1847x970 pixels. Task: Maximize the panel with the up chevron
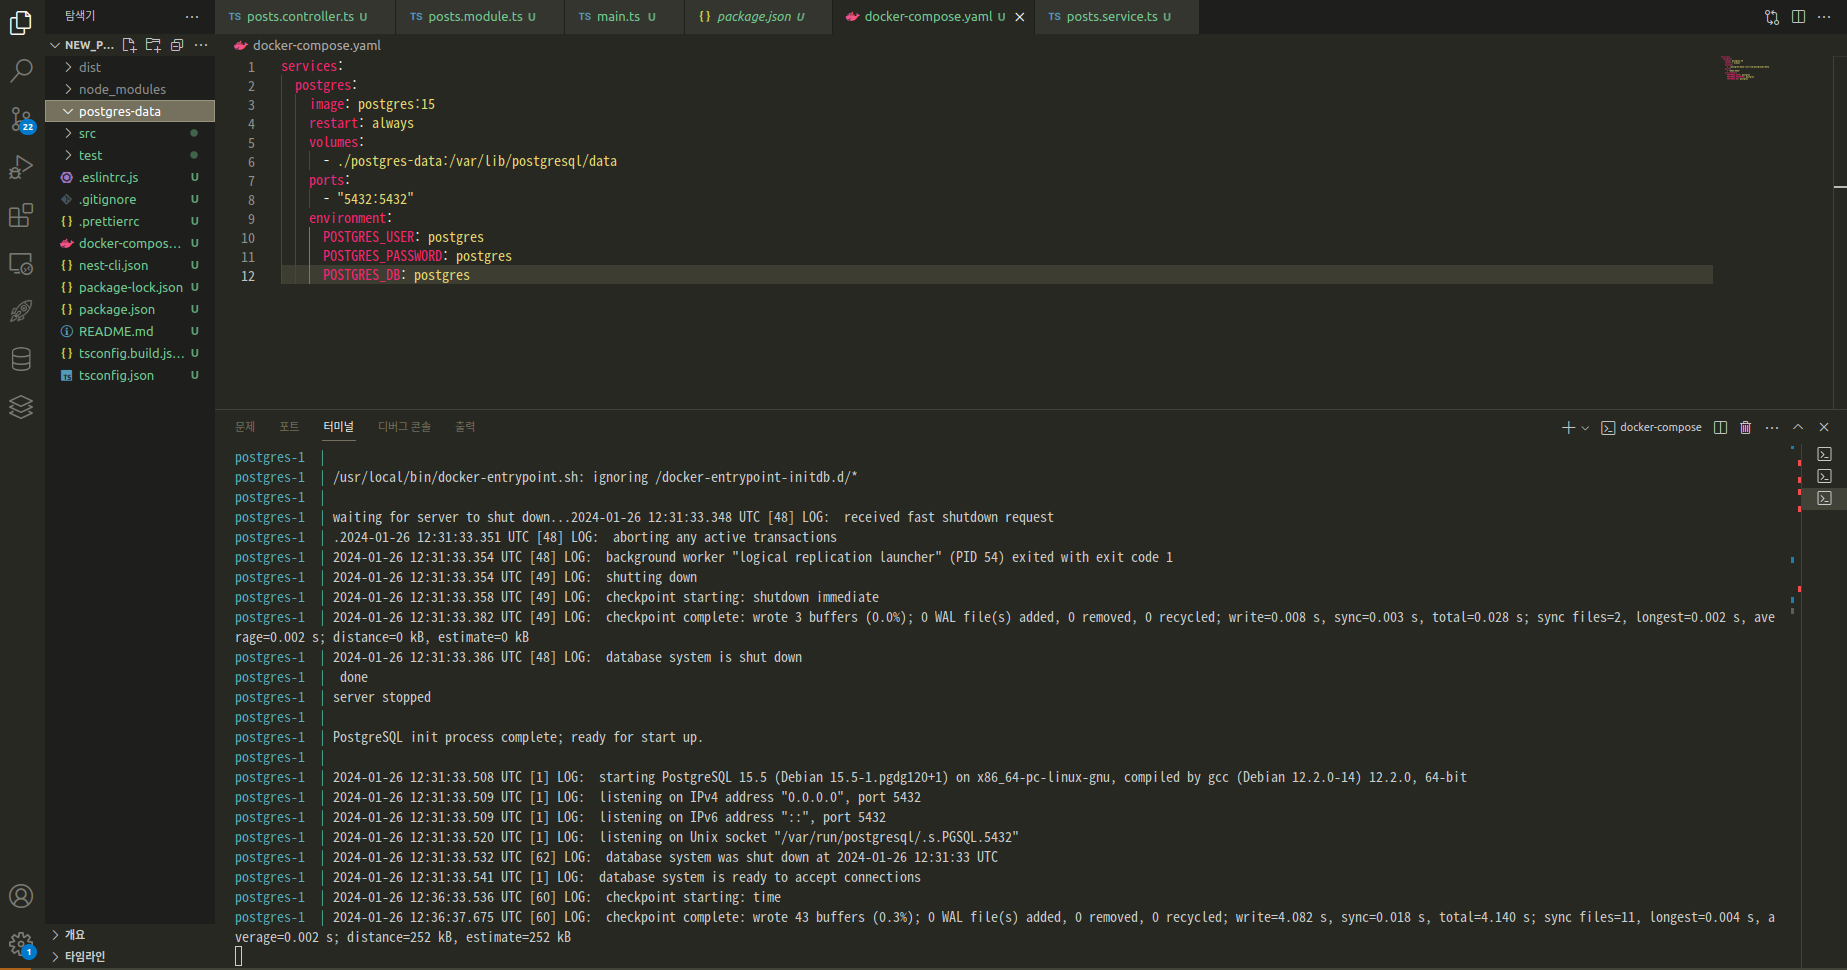[1798, 427]
